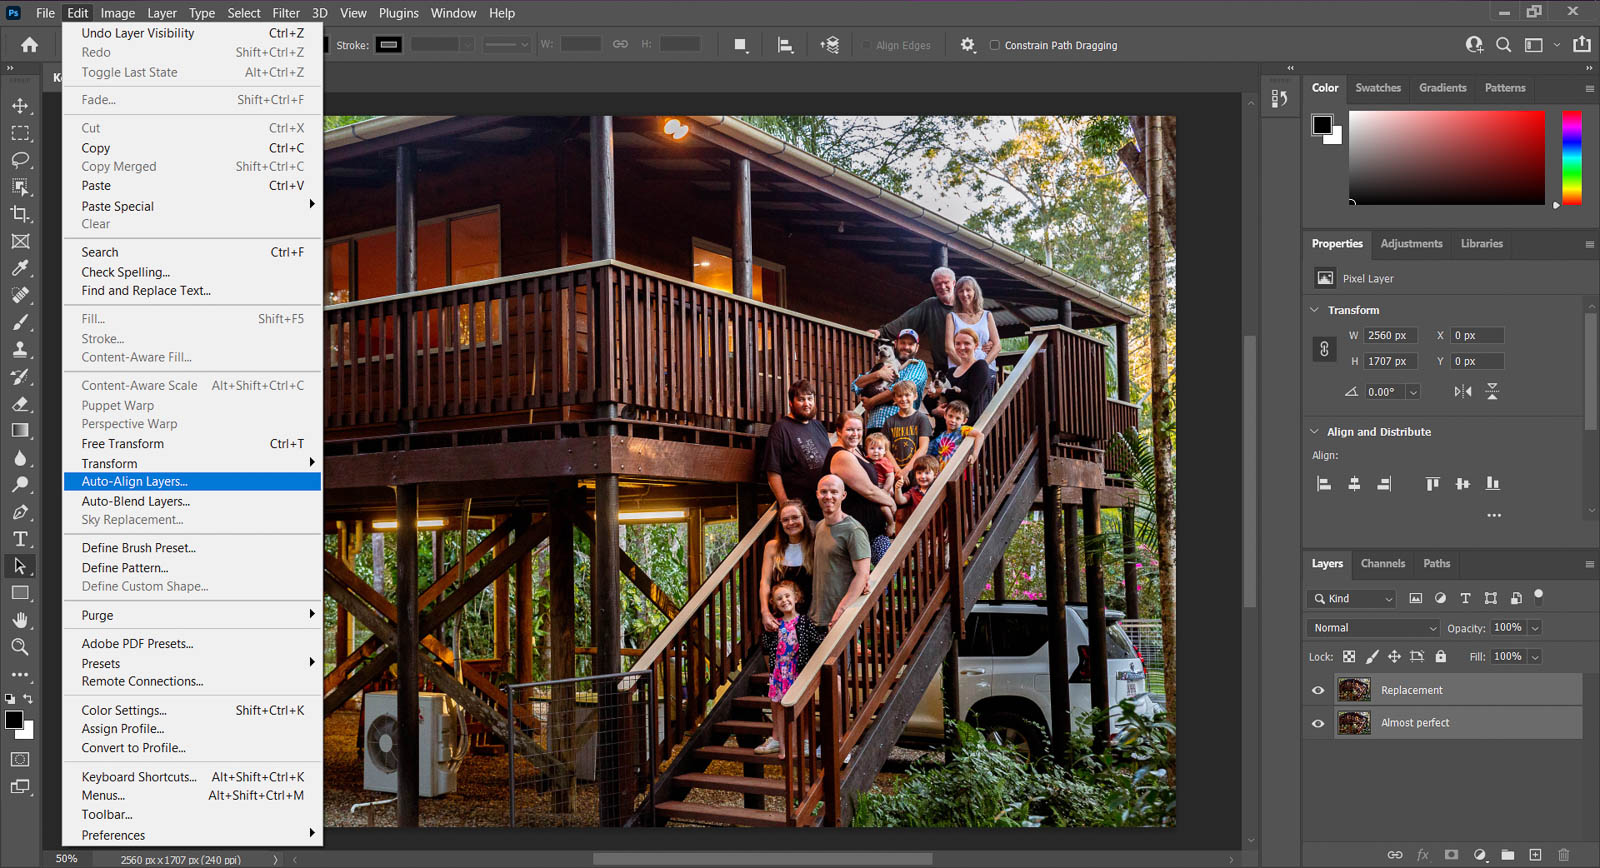1600x868 pixels.
Task: Select the Horizontal Type tool
Action: click(20, 539)
